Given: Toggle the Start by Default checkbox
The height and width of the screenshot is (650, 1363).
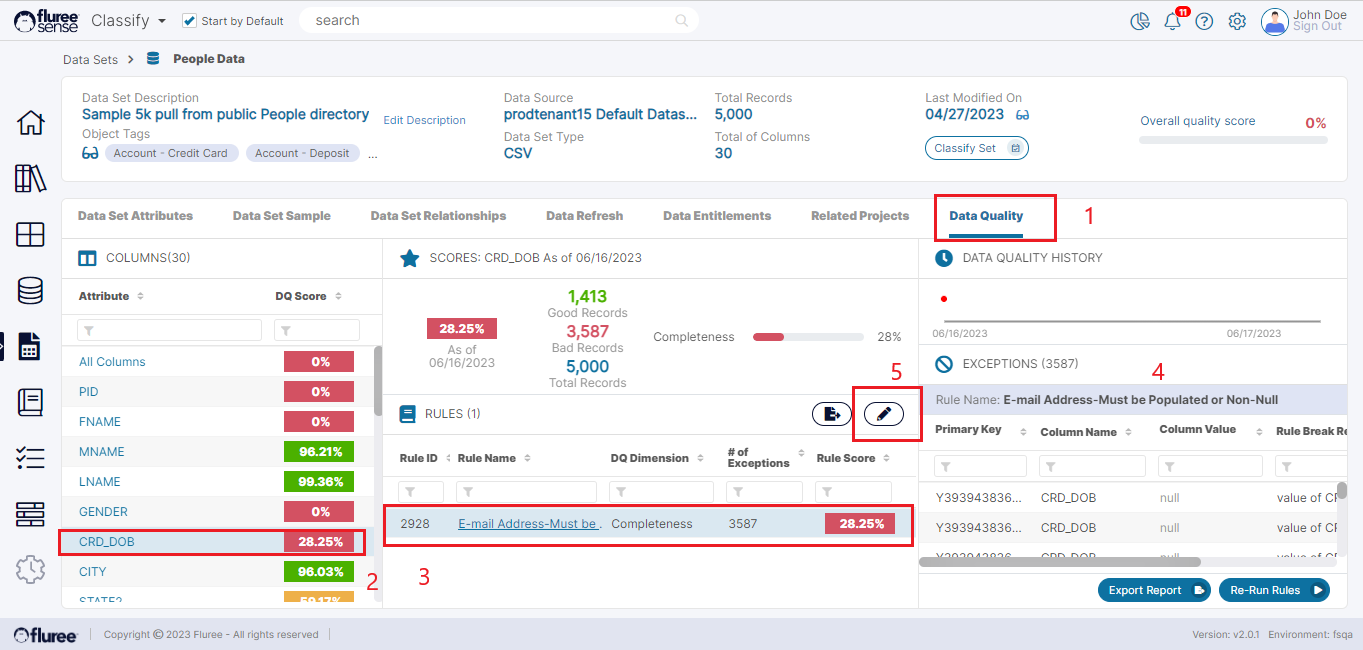Looking at the screenshot, I should pos(189,21).
